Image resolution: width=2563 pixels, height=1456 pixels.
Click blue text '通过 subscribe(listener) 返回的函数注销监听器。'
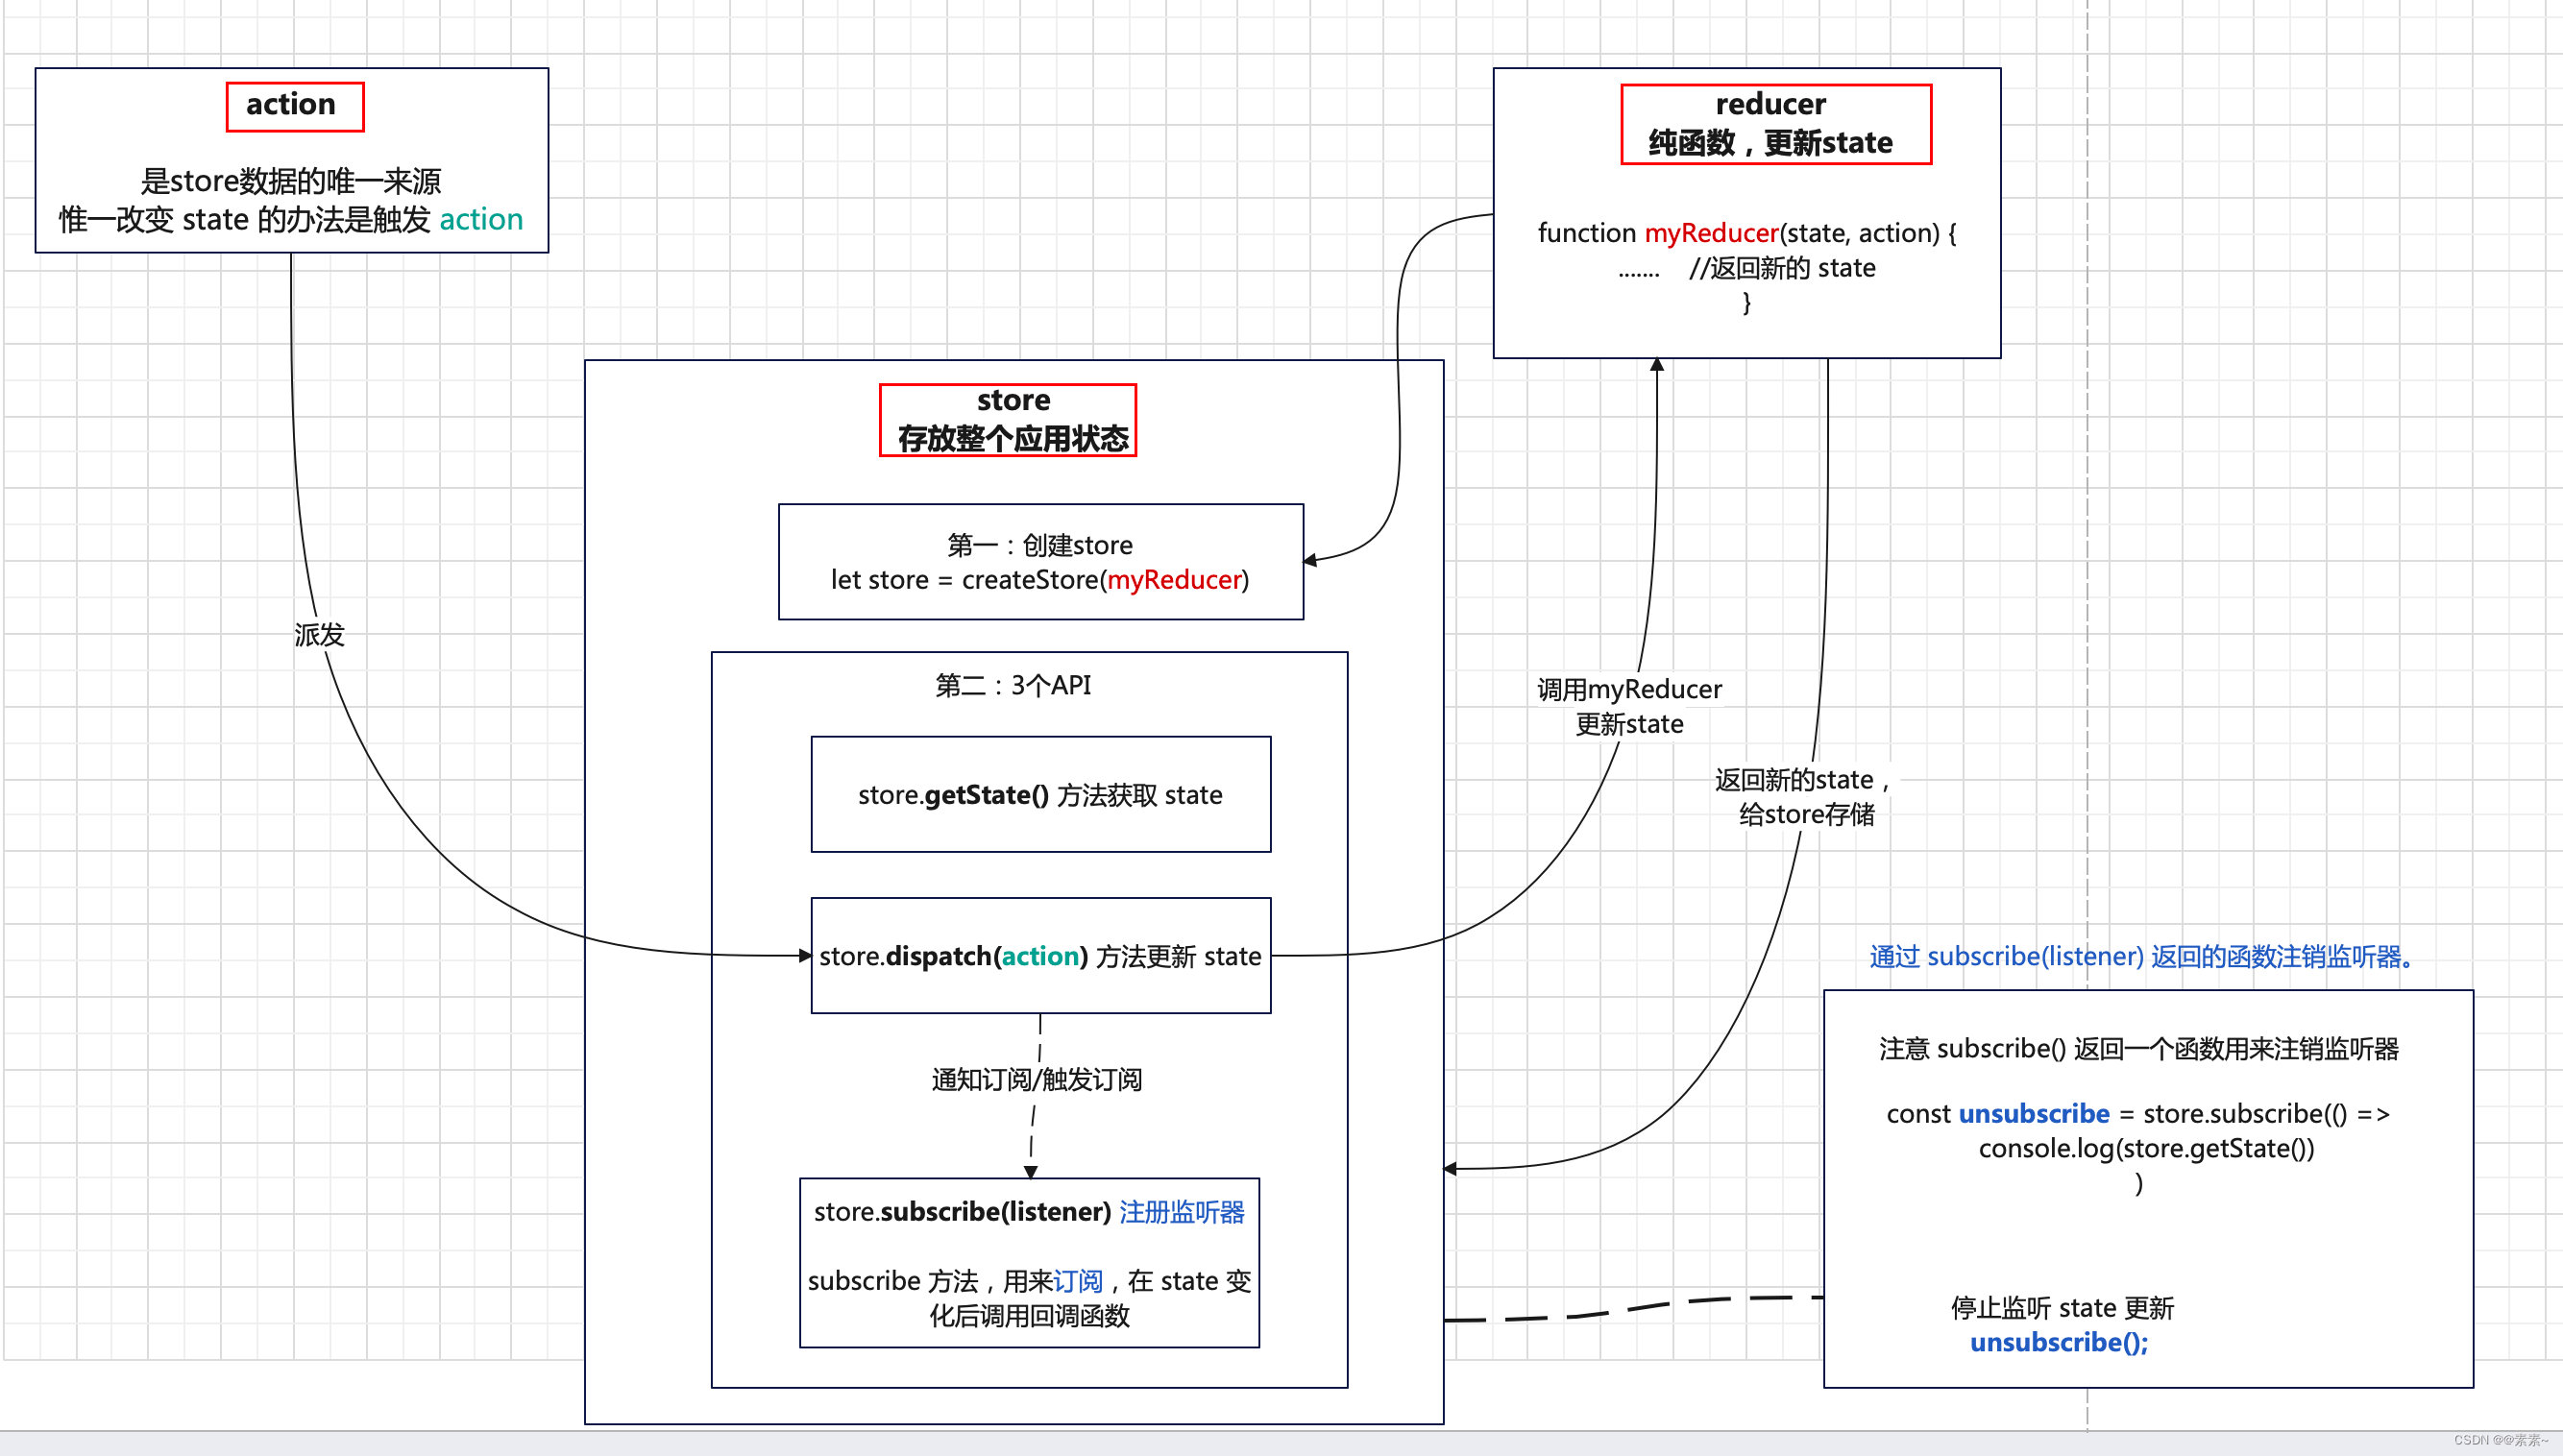2141,957
